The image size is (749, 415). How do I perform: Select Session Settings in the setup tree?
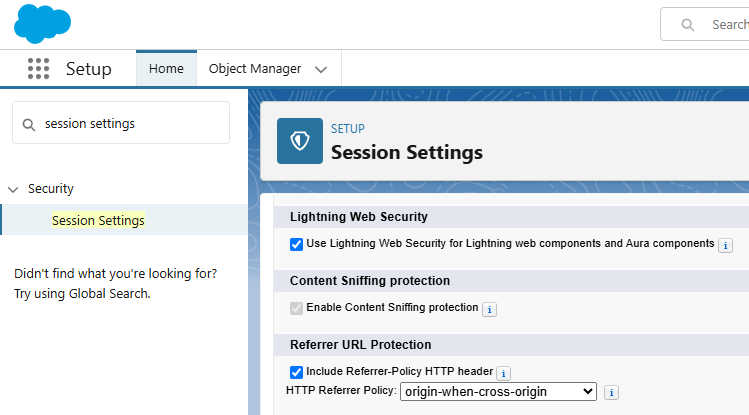click(98, 220)
